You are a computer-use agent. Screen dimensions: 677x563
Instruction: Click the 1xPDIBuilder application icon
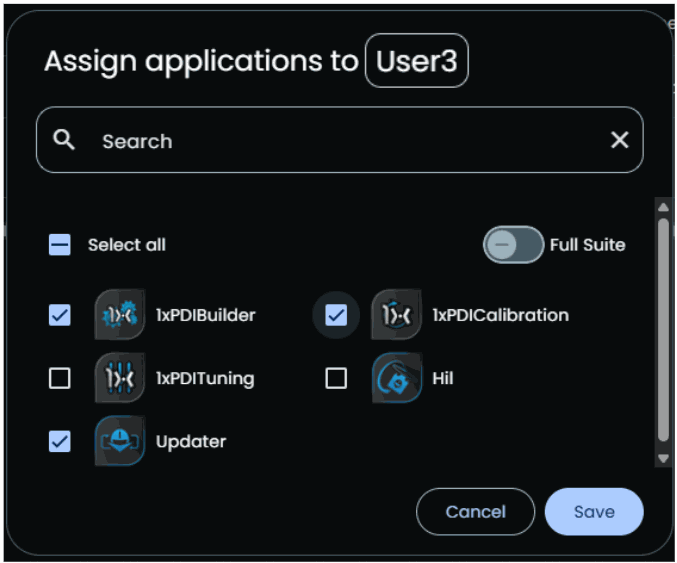pos(120,315)
